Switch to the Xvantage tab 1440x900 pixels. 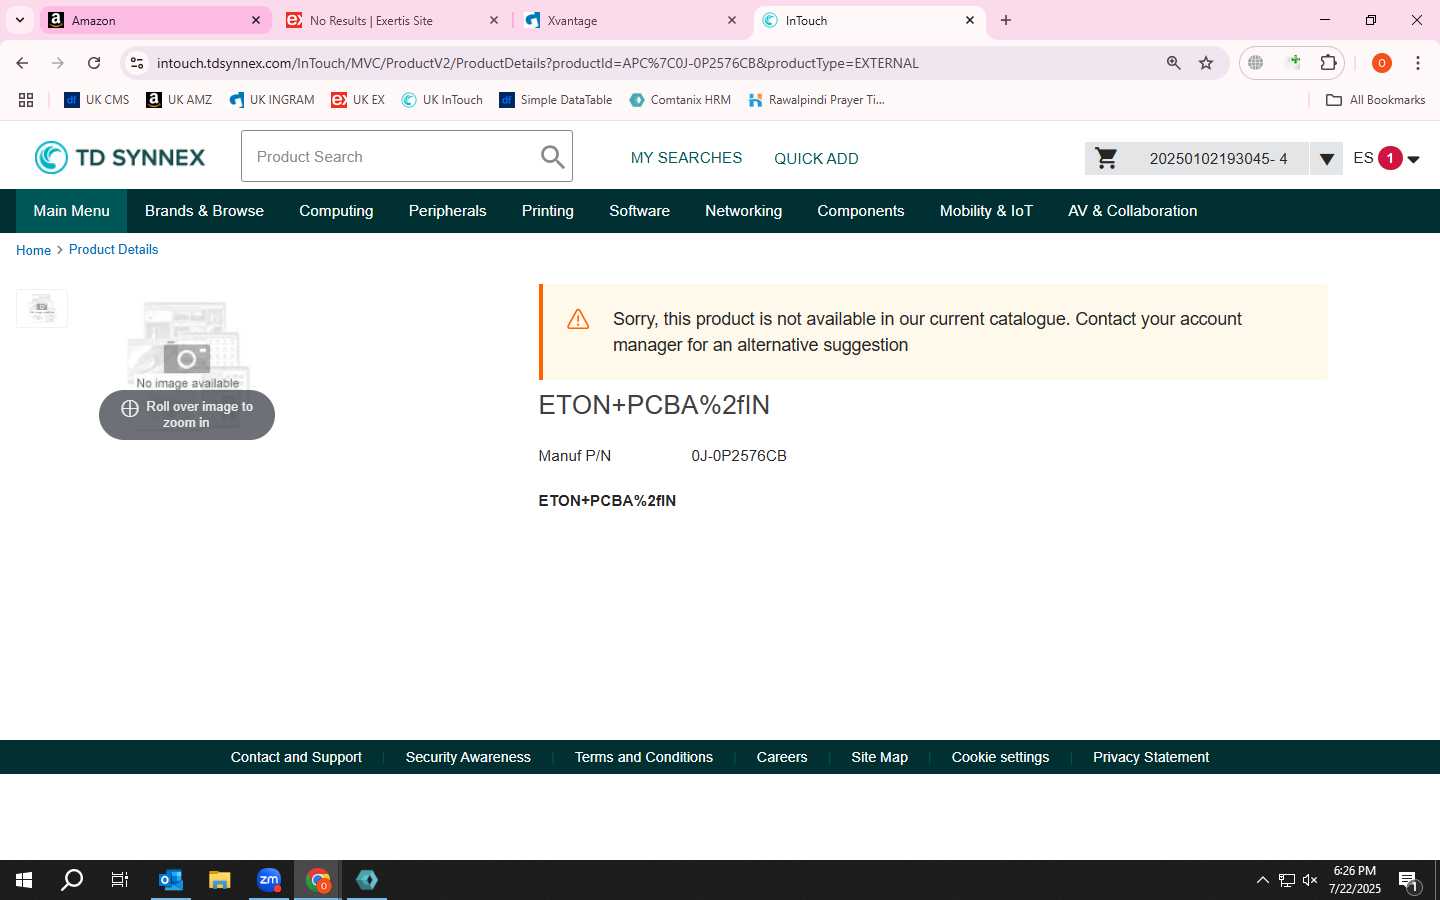(x=630, y=20)
